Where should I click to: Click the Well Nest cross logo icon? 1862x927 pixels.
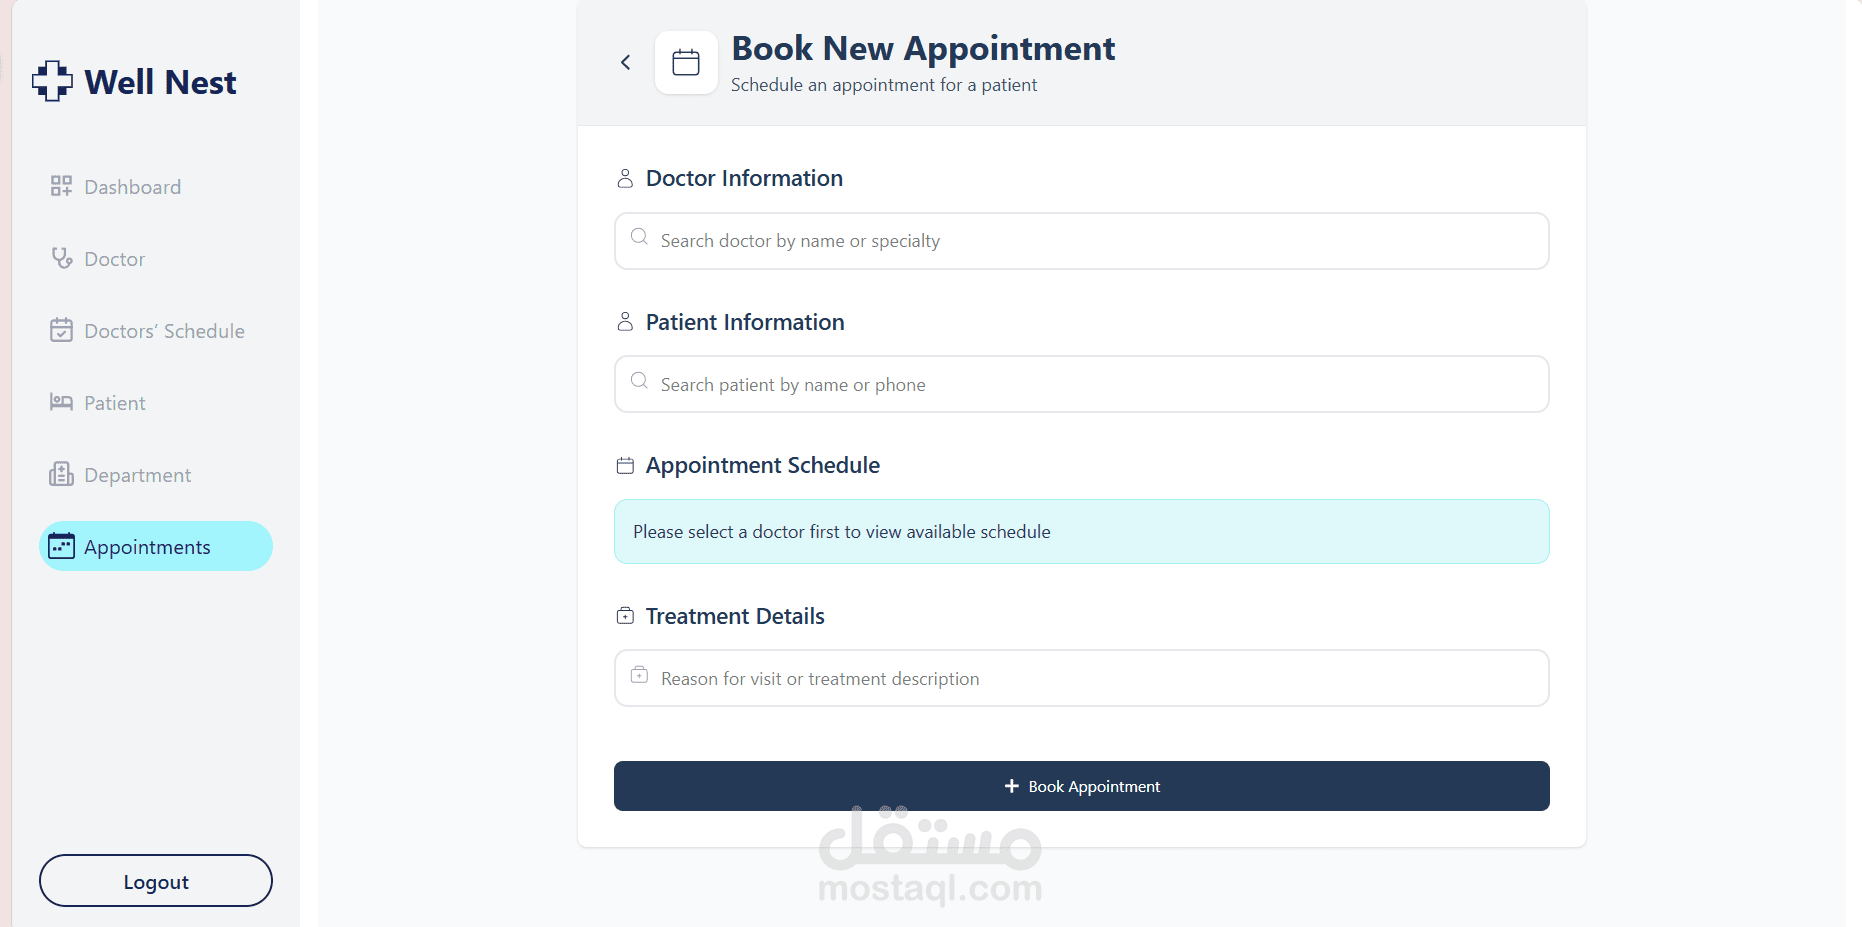click(x=52, y=81)
